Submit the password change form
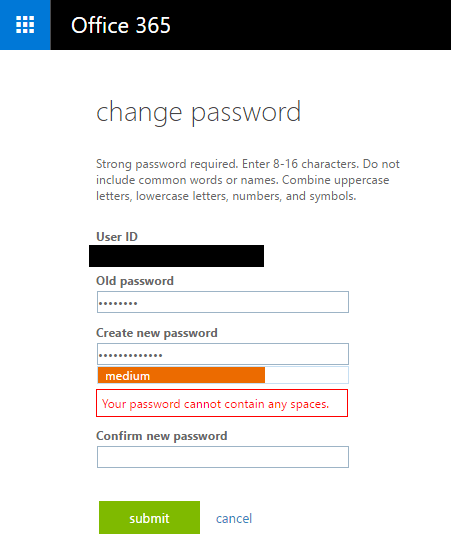 pyautogui.click(x=149, y=517)
